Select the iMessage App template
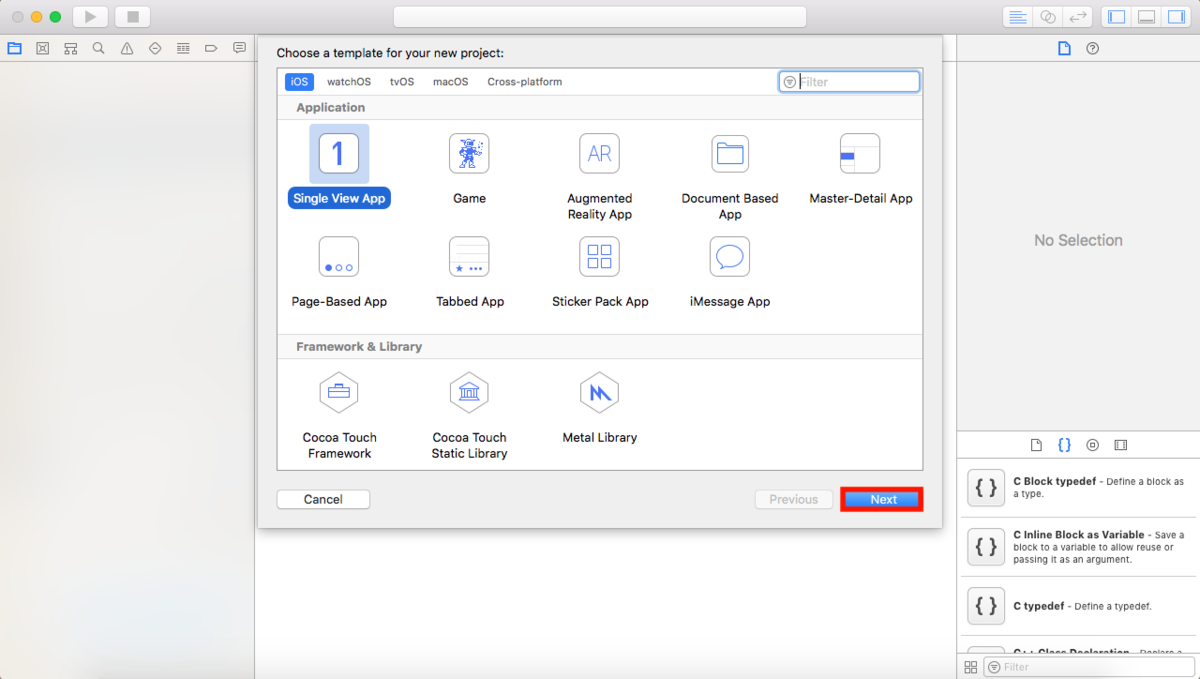This screenshot has height=679, width=1200. coord(730,272)
